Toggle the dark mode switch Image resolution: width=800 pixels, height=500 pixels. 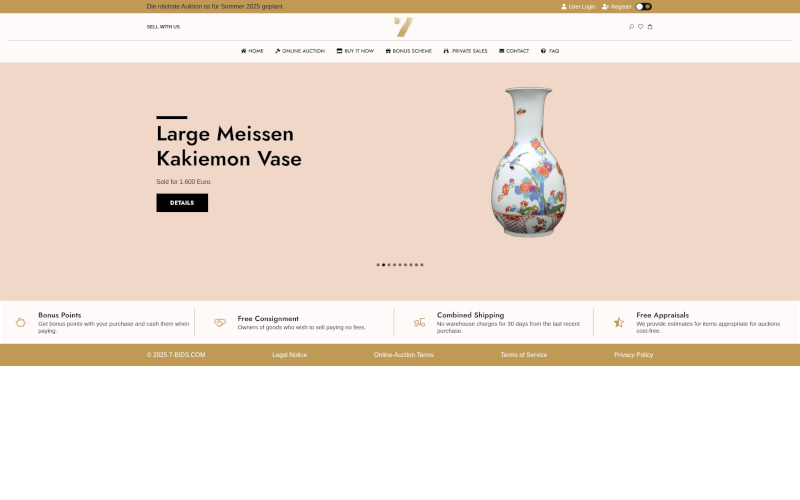pyautogui.click(x=643, y=7)
